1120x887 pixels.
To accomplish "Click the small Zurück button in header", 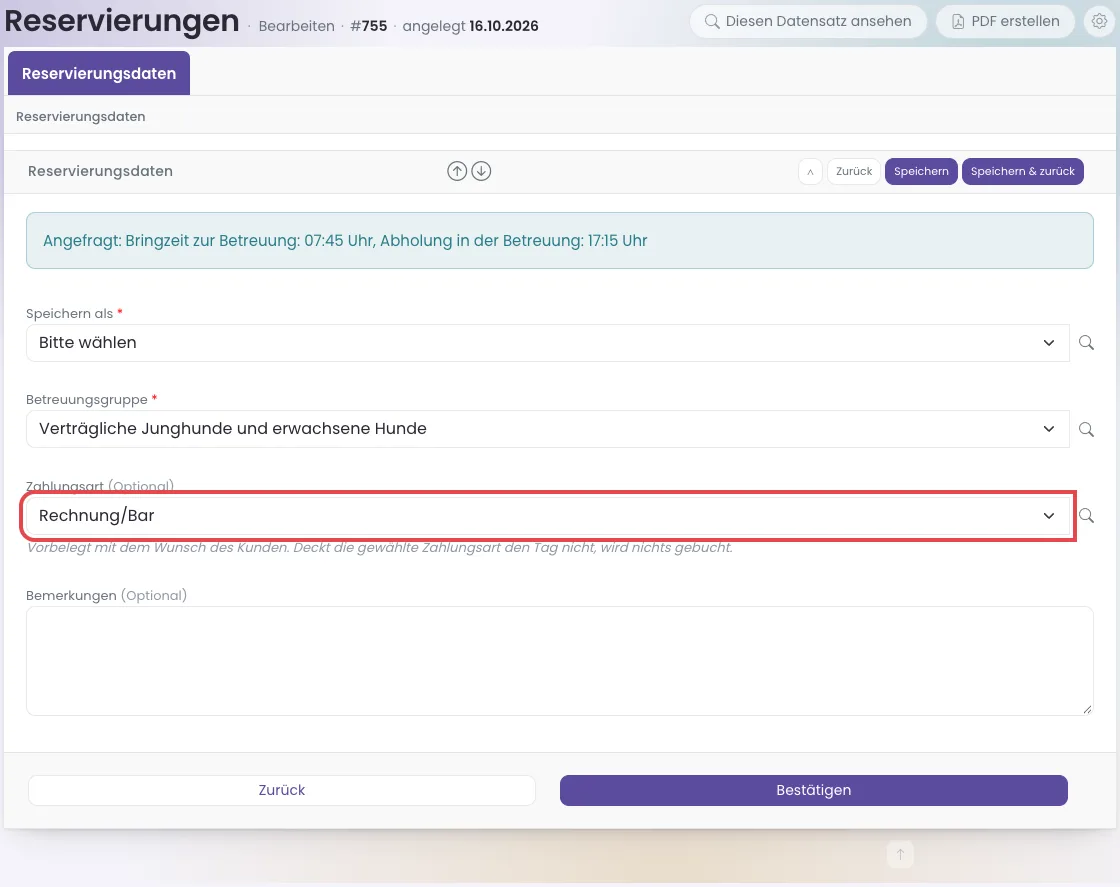I will click(x=854, y=171).
